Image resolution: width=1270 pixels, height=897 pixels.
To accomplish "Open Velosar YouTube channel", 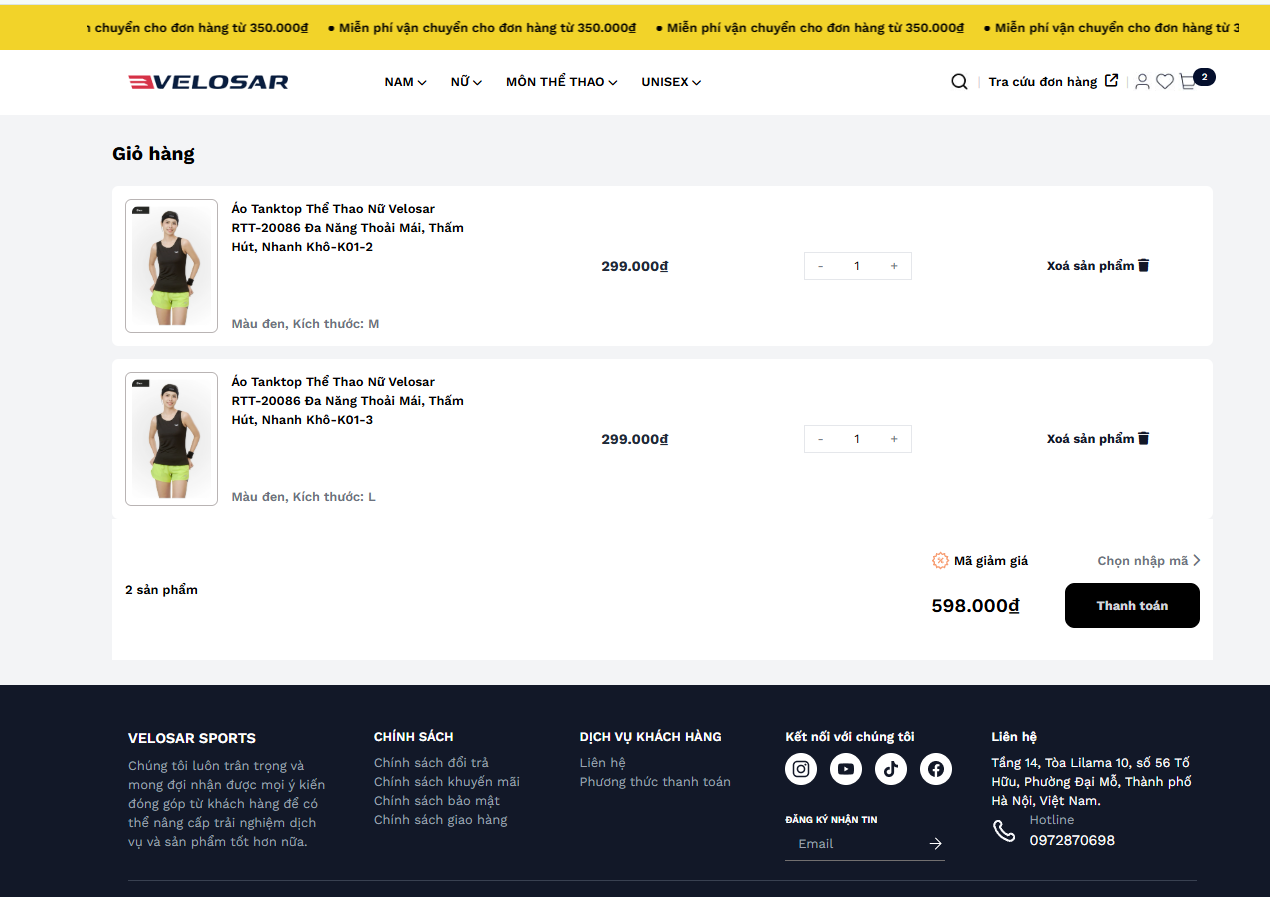I will 846,769.
